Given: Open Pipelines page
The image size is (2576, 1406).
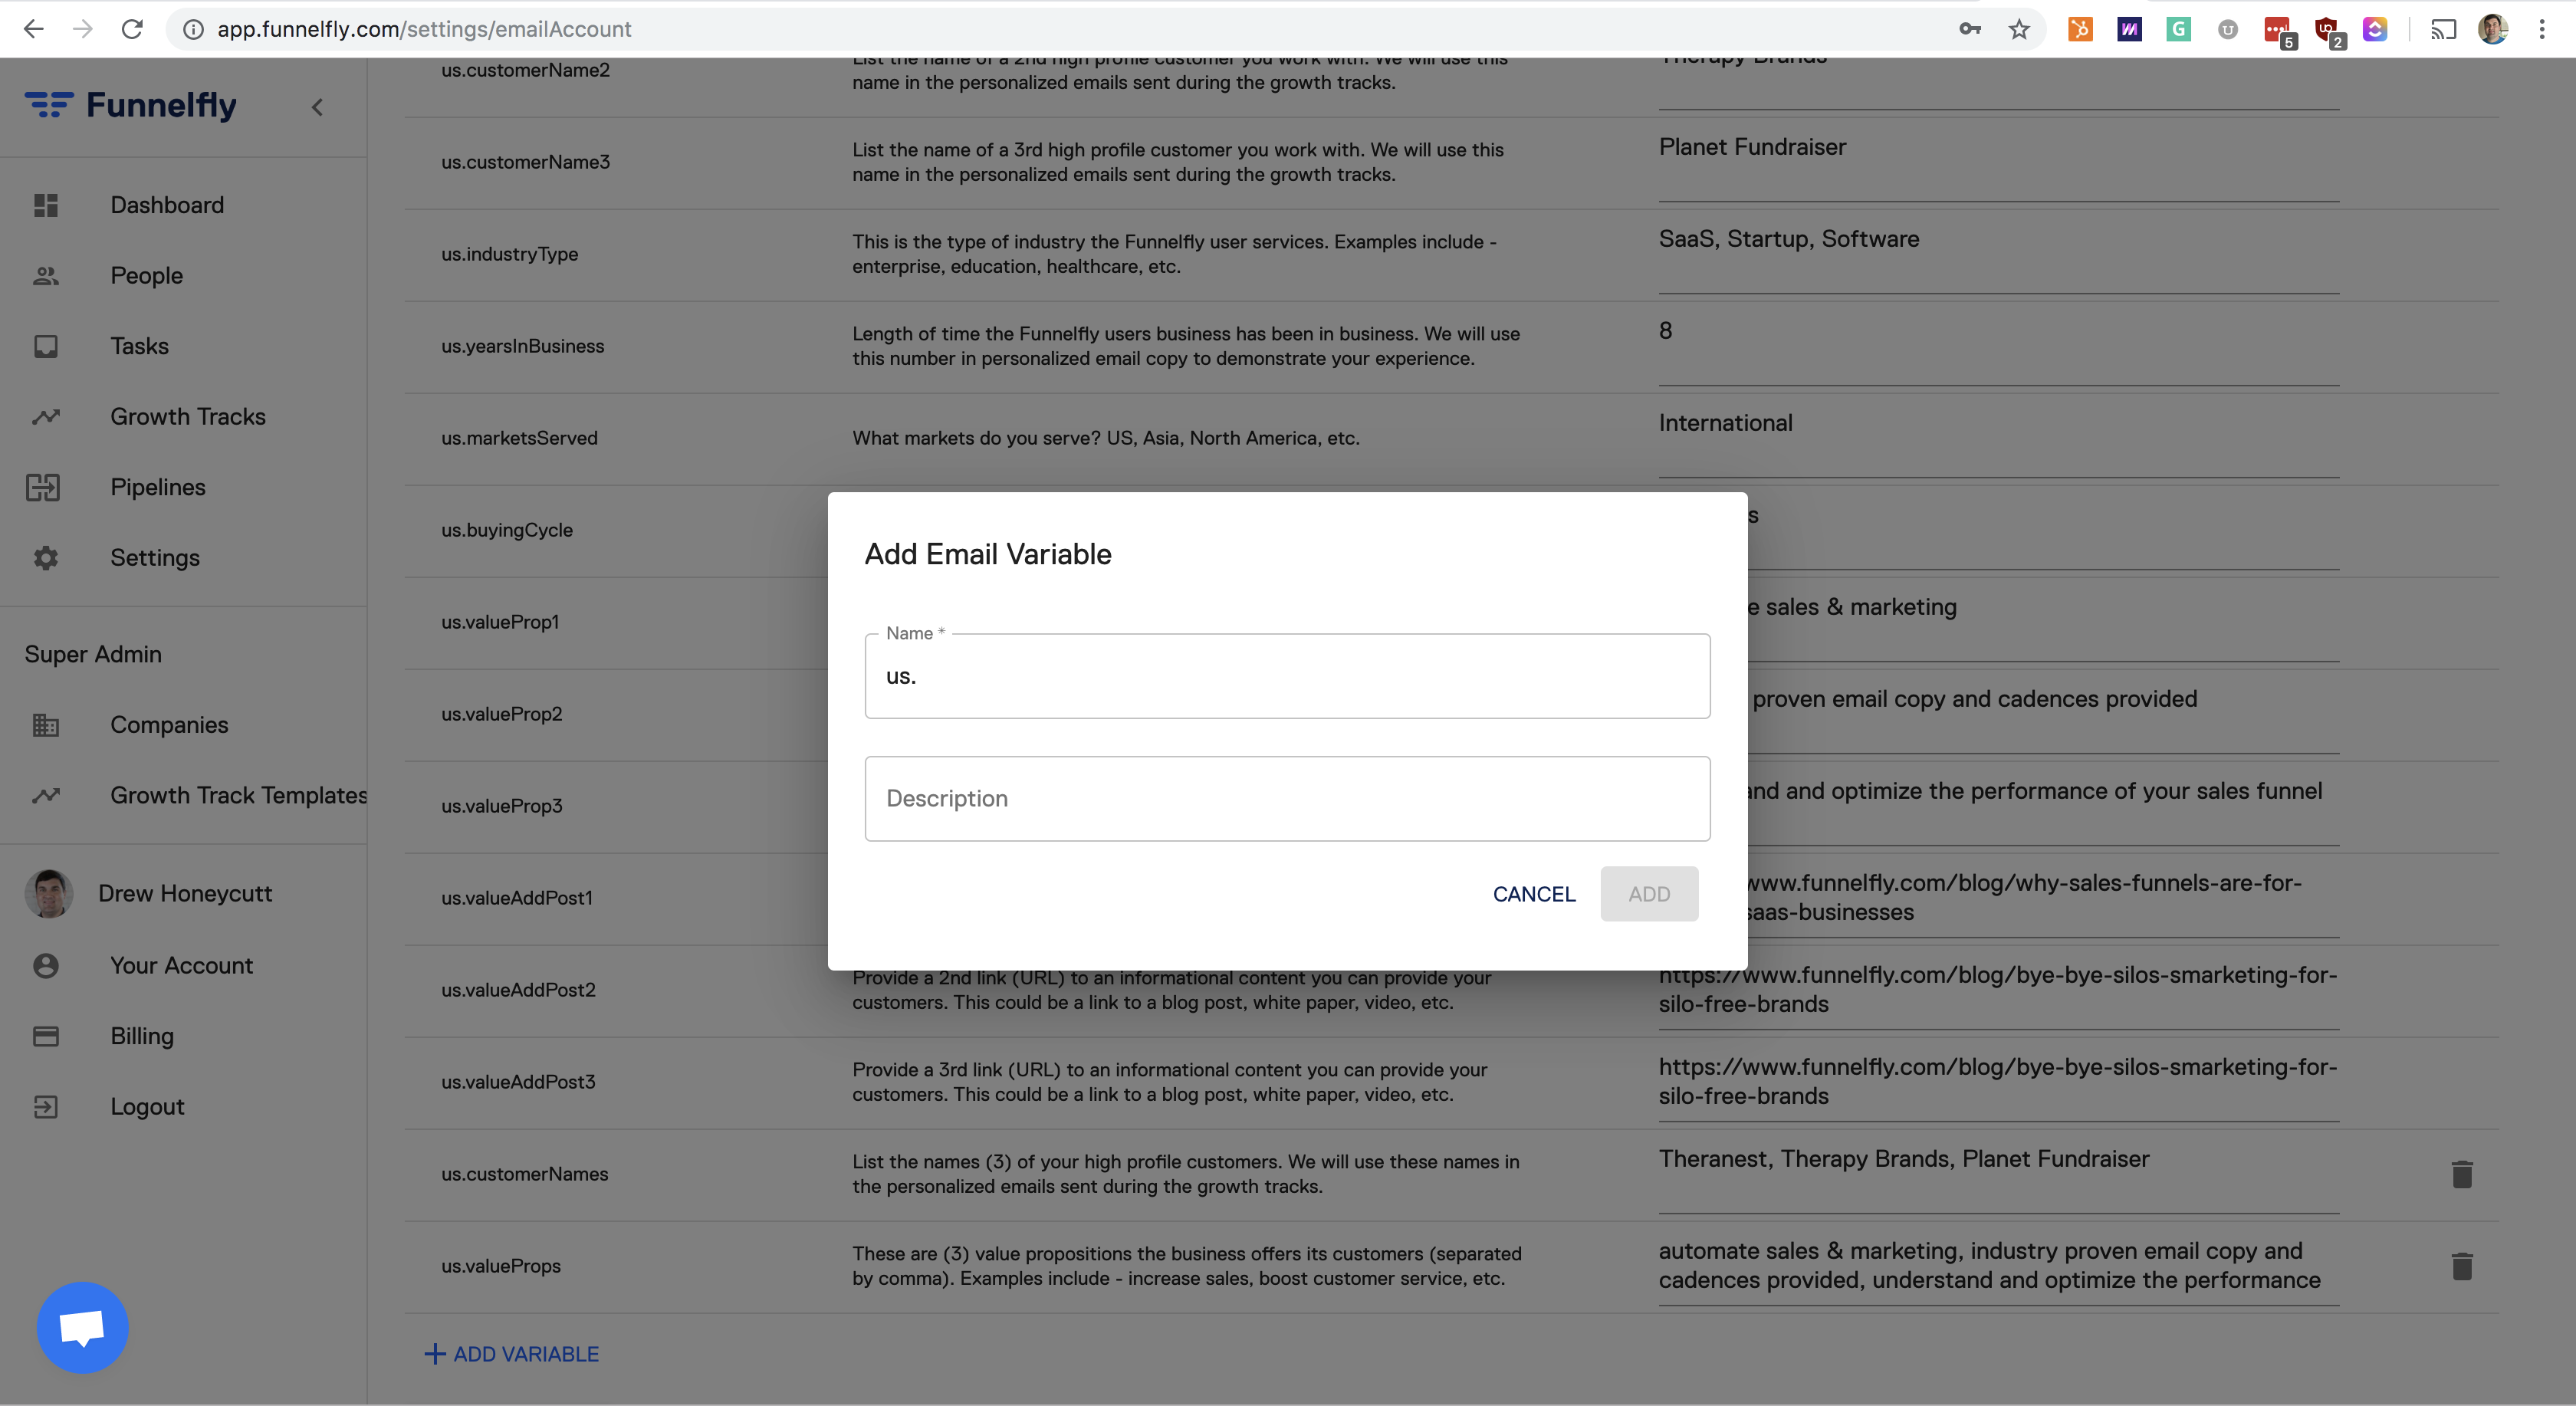Looking at the screenshot, I should click(158, 487).
